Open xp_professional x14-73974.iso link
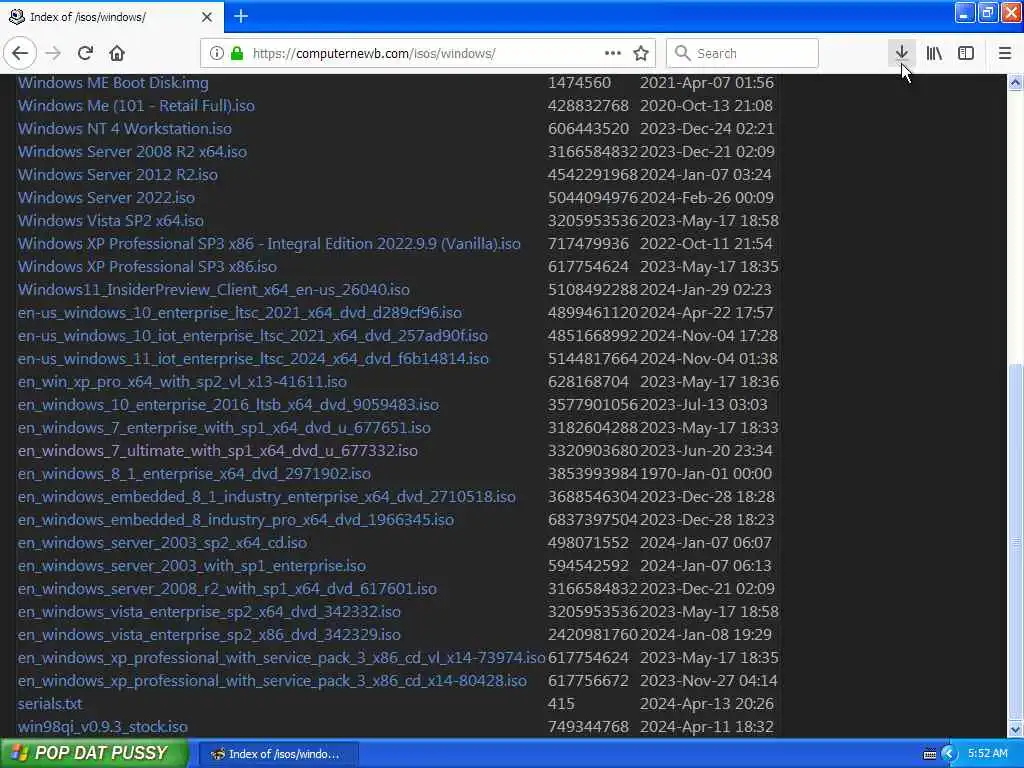 281,658
